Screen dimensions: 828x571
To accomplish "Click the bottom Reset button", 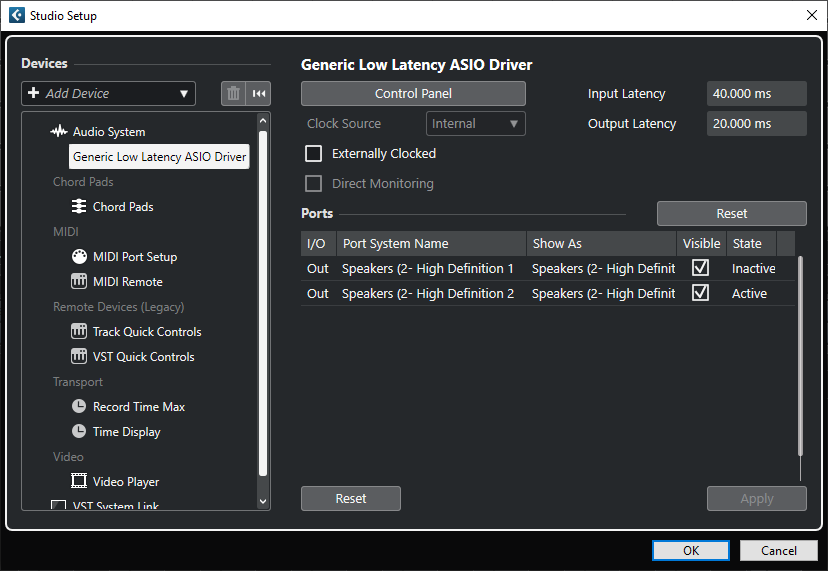I will point(351,498).
